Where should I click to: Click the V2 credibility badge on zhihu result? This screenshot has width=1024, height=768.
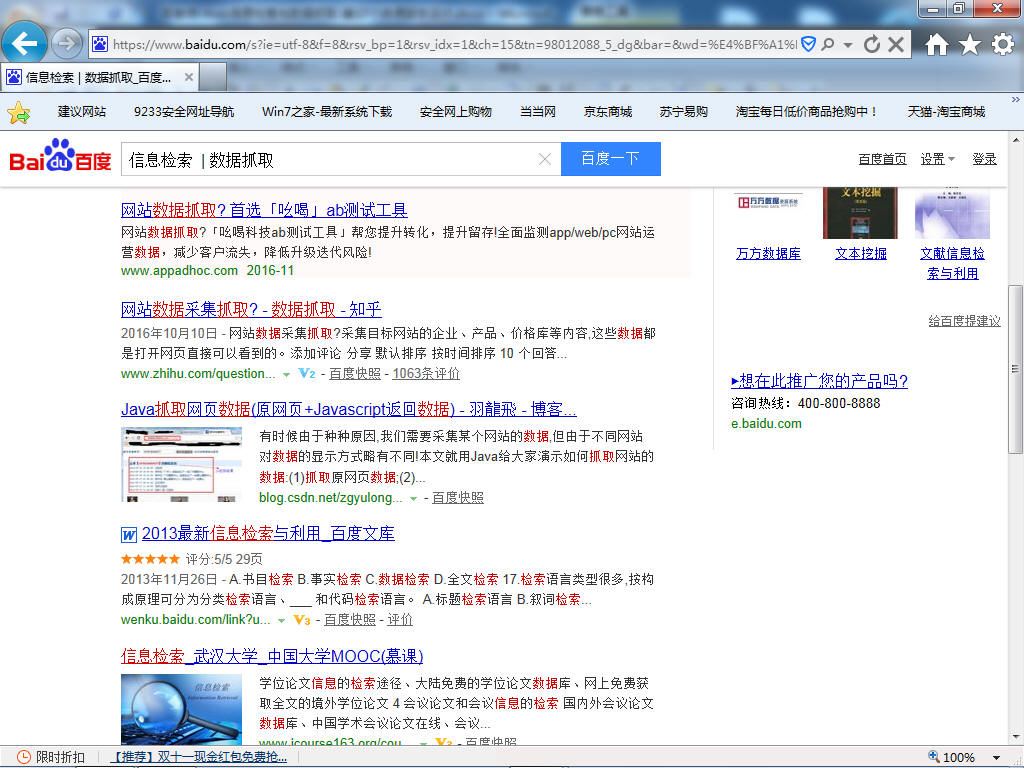(307, 374)
